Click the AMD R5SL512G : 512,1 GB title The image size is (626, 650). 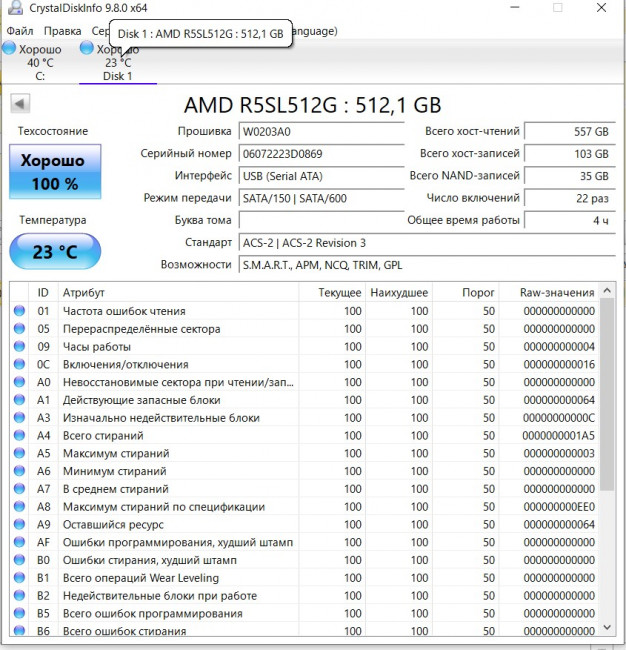[313, 105]
